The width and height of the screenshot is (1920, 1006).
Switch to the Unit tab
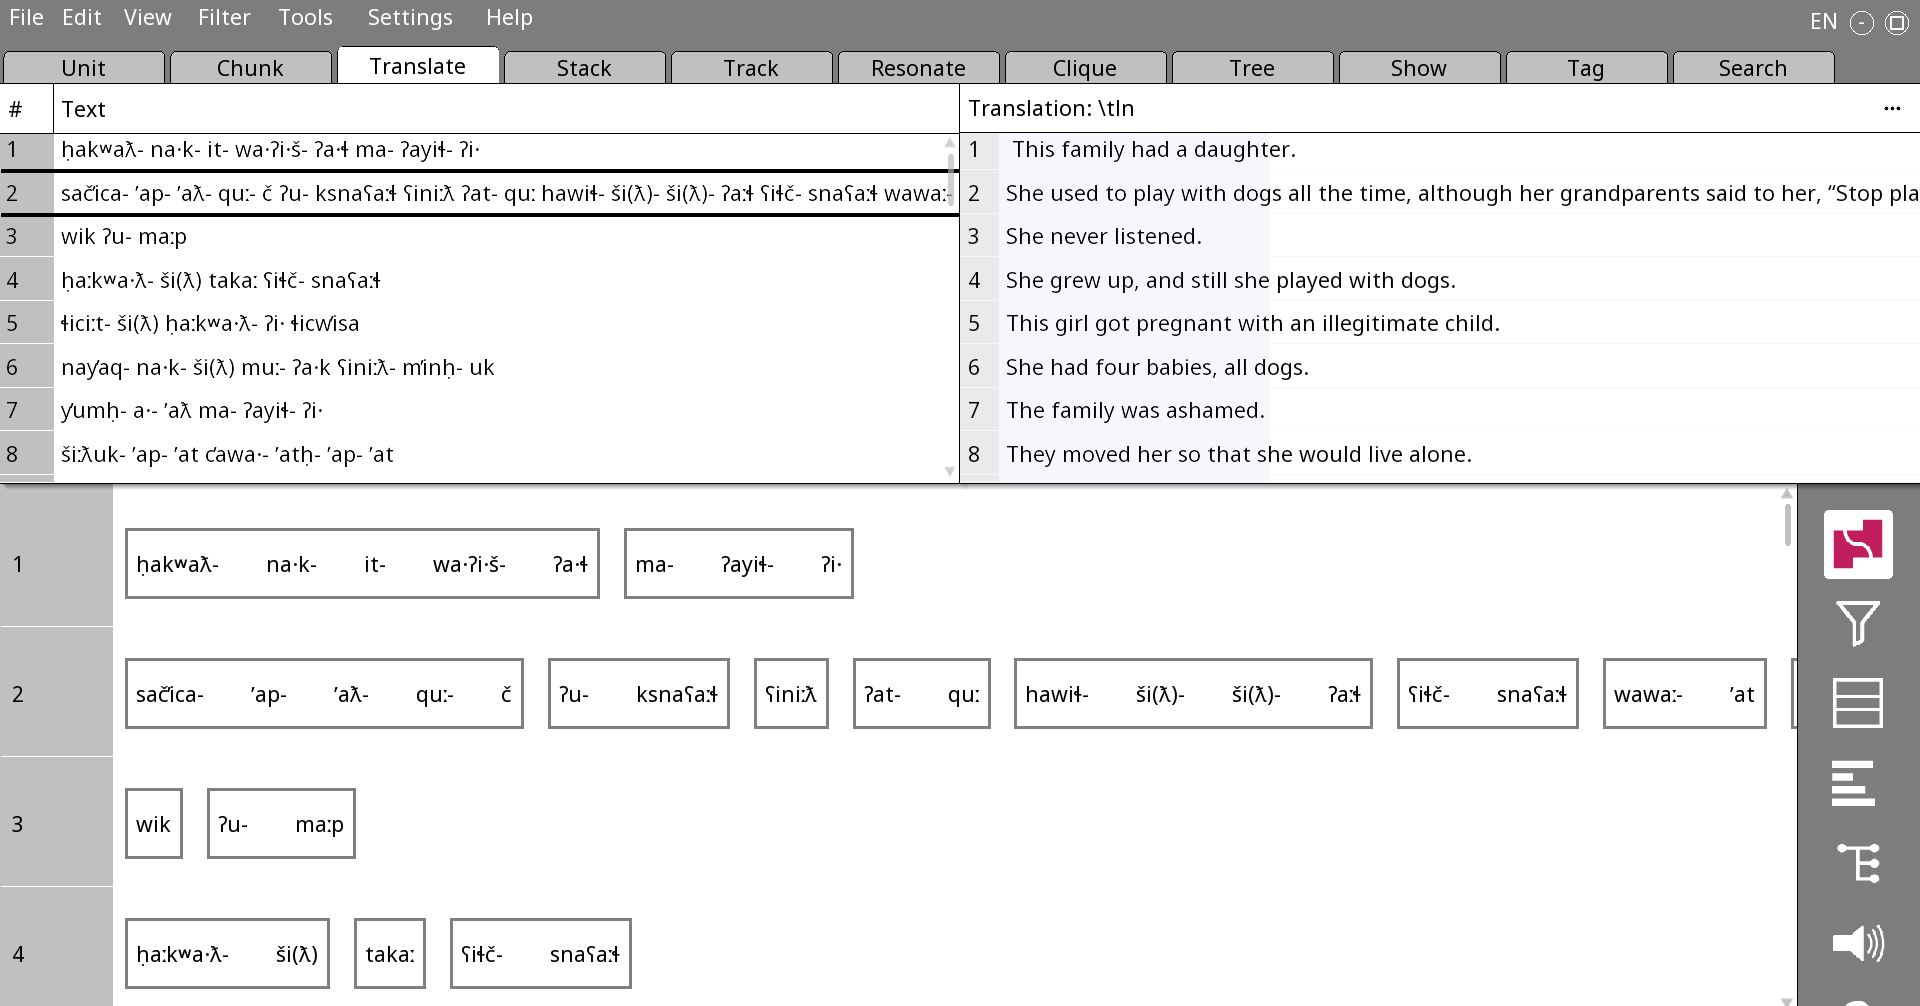(x=84, y=68)
